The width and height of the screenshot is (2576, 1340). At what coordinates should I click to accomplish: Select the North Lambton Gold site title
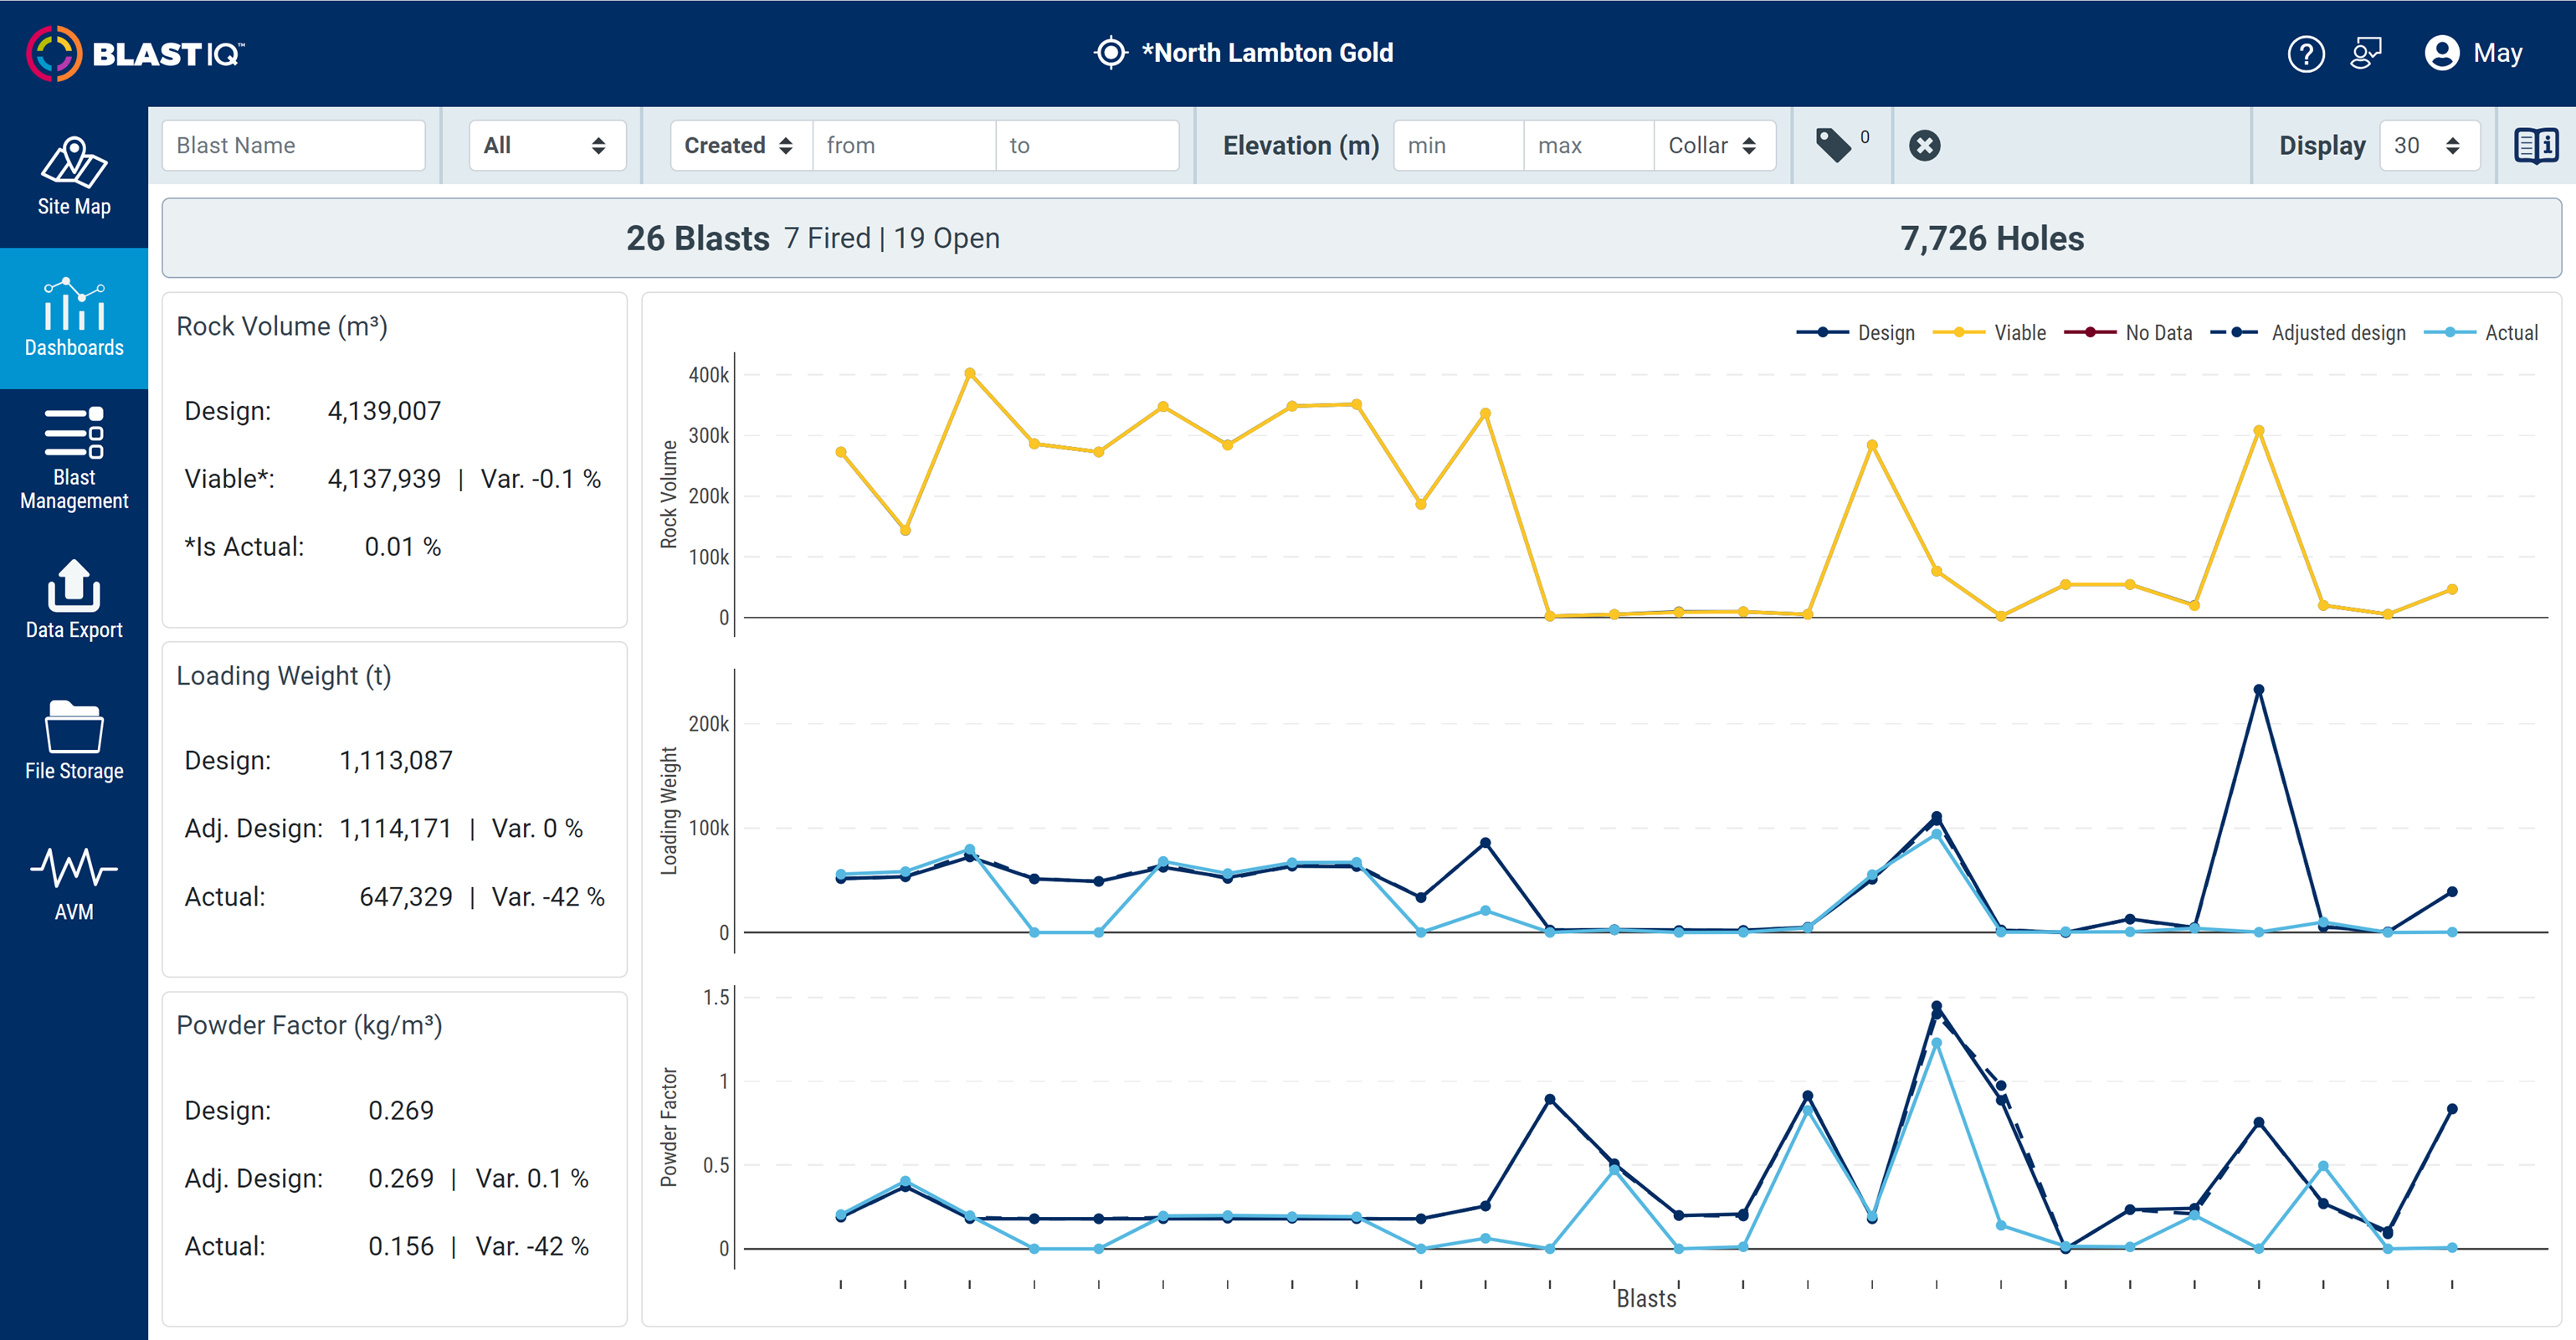[x=1267, y=53]
